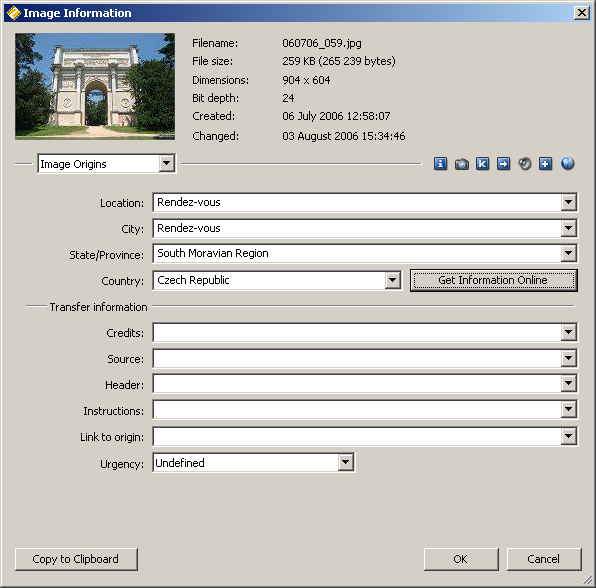The image size is (596, 588).
Task: Open the Image Origins section dropdown
Action: pyautogui.click(x=106, y=164)
